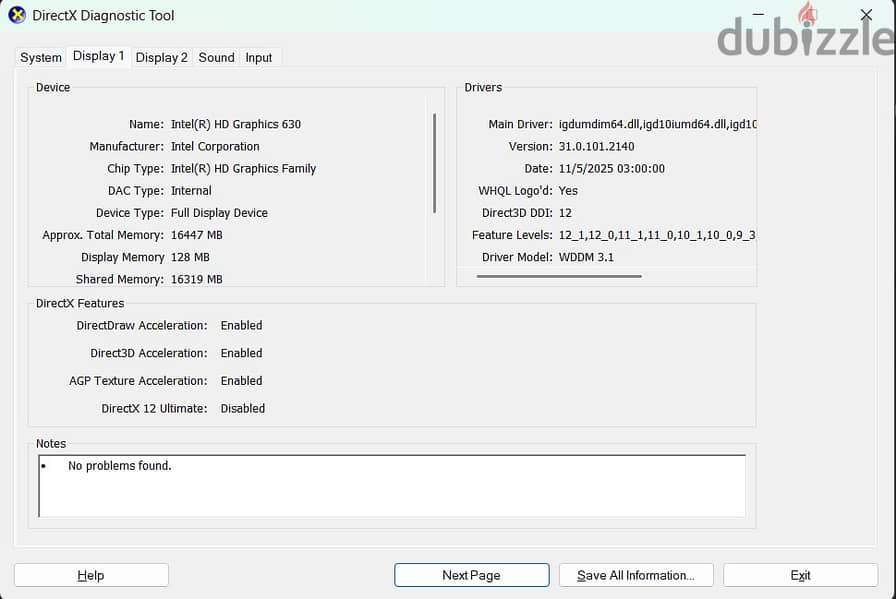Click the Direct3D Acceleration Enabled value
The image size is (896, 599).
pyautogui.click(x=242, y=353)
